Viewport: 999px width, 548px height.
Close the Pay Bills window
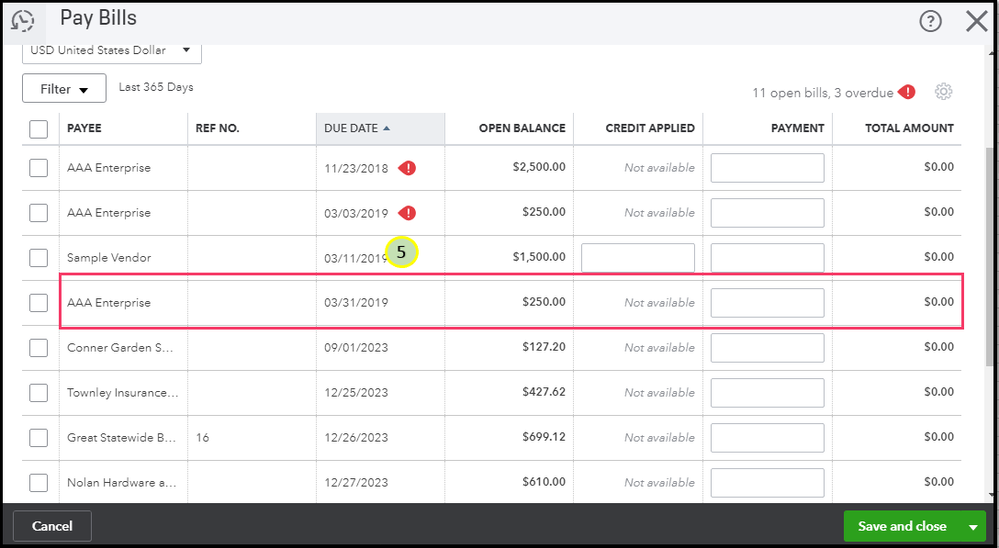click(x=976, y=21)
